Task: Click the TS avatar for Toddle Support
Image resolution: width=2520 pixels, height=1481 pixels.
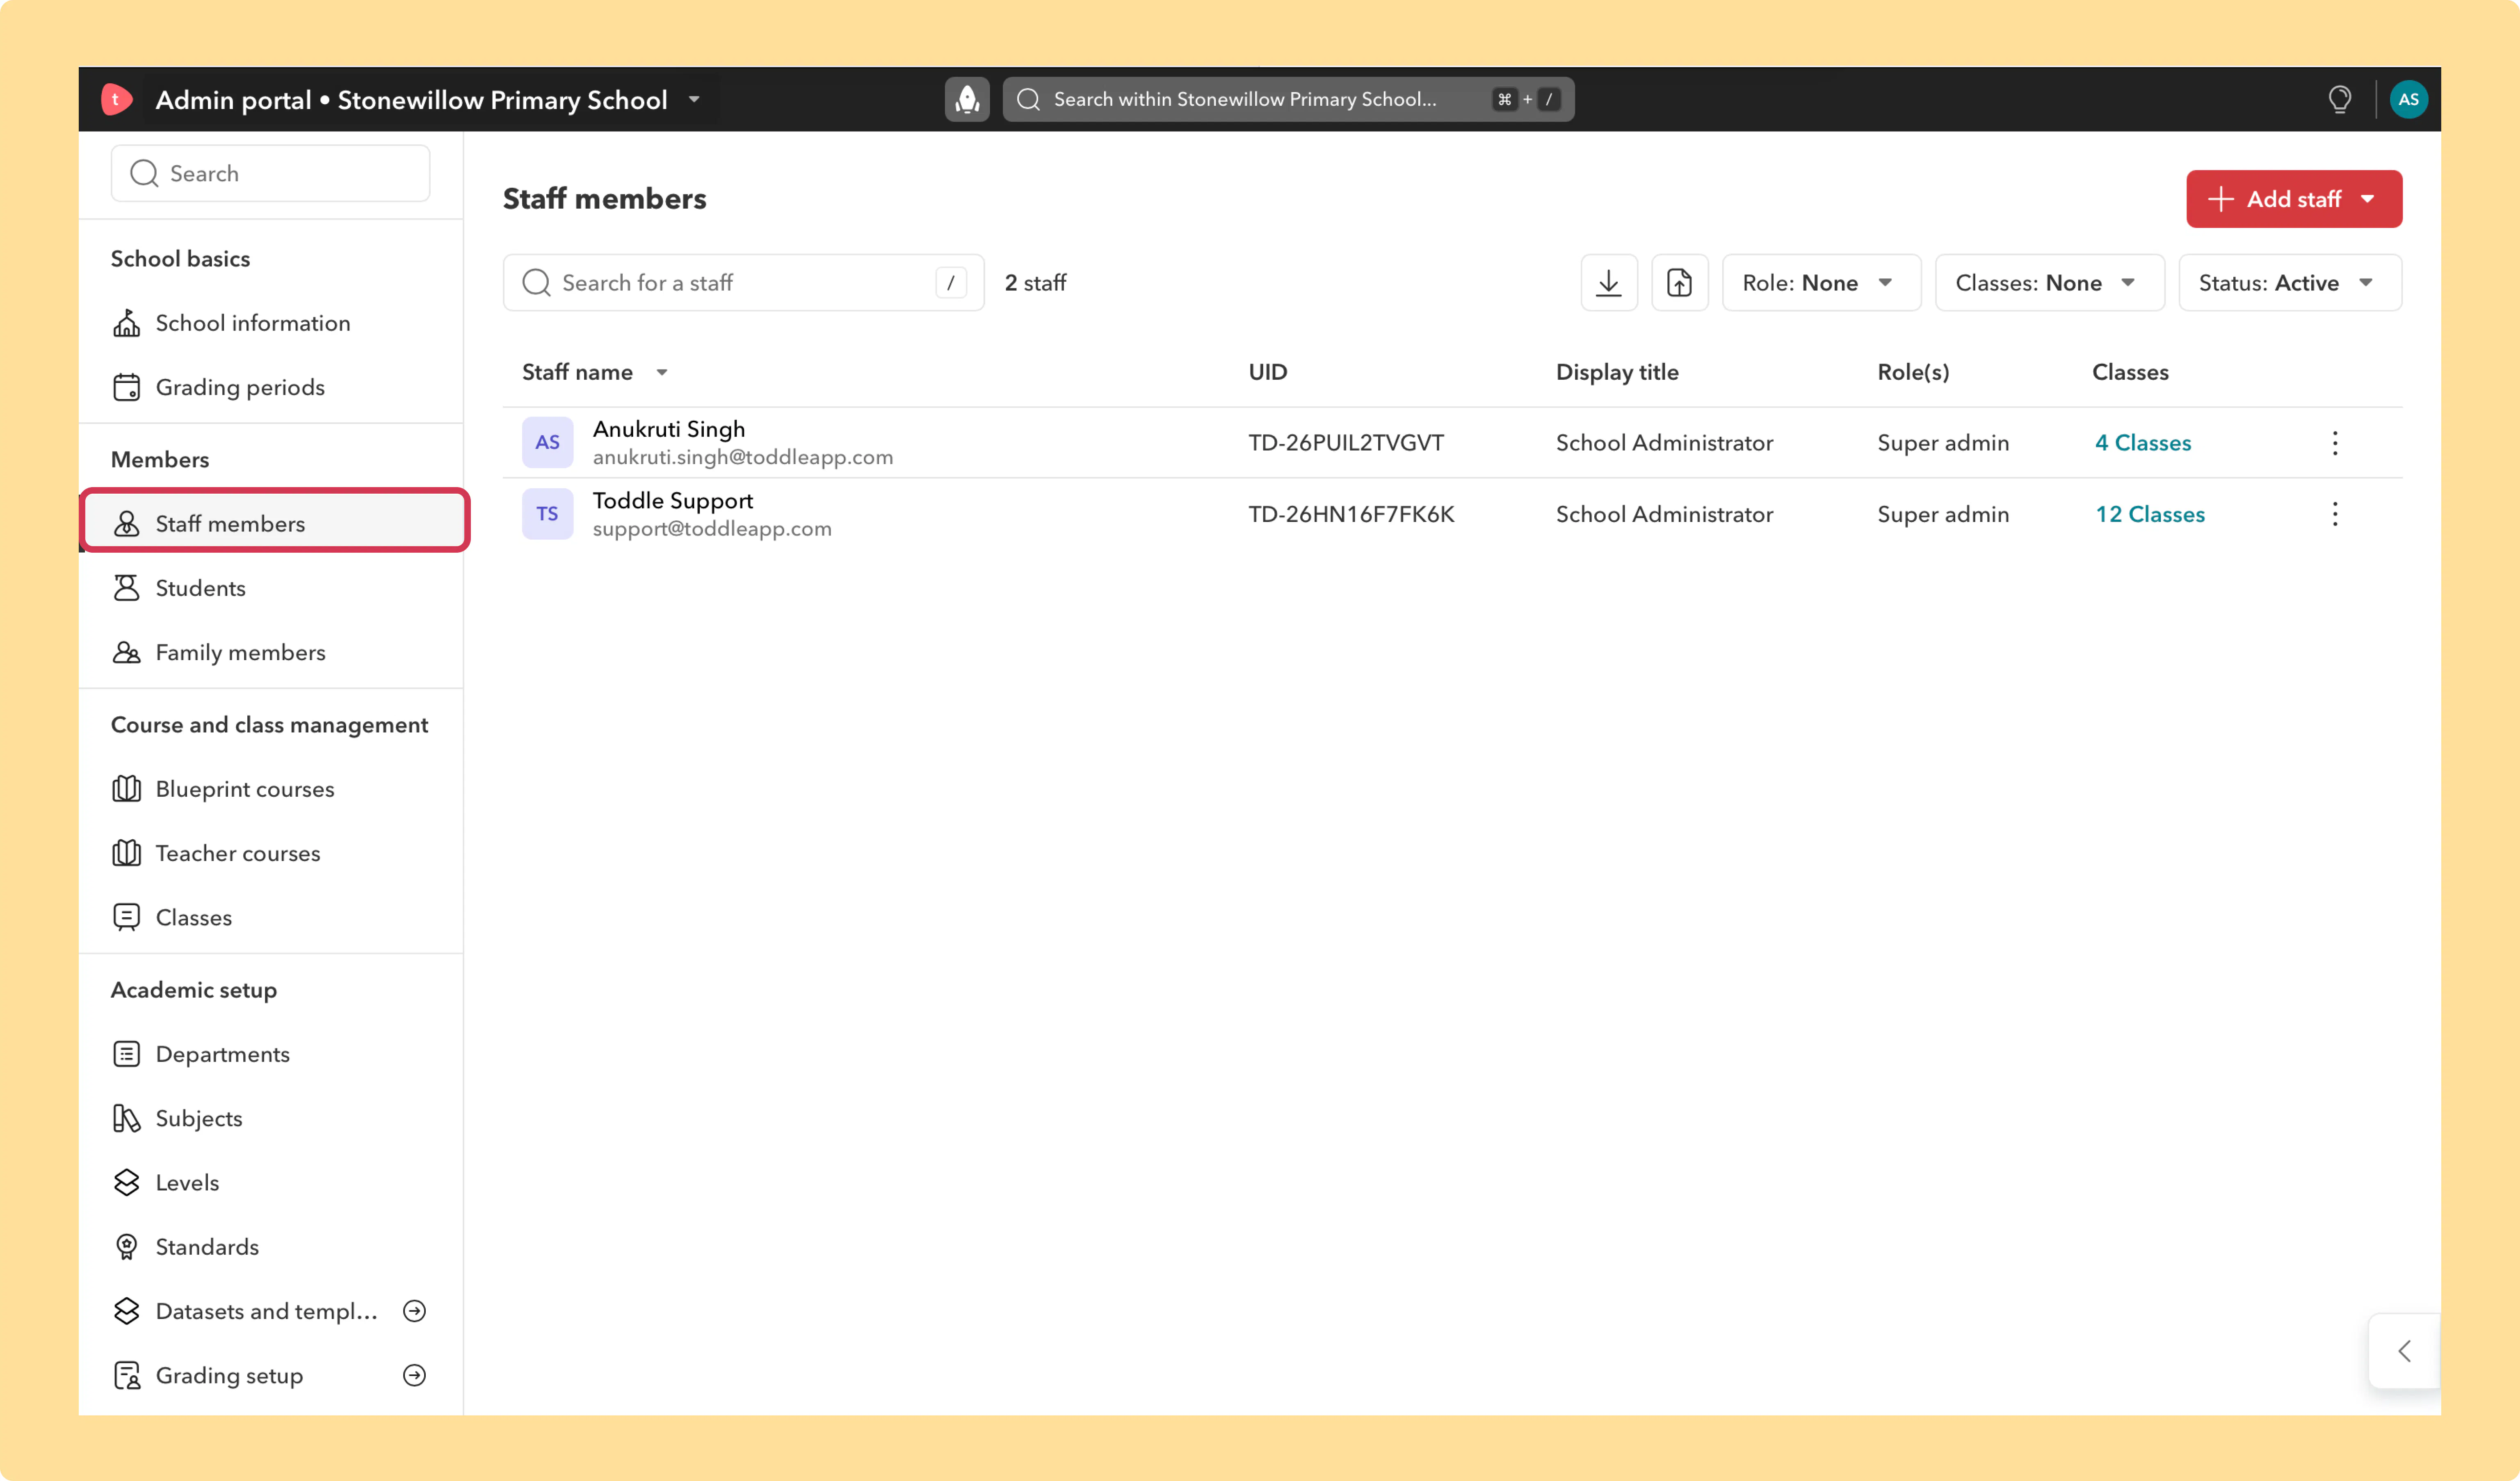Action: pyautogui.click(x=547, y=514)
